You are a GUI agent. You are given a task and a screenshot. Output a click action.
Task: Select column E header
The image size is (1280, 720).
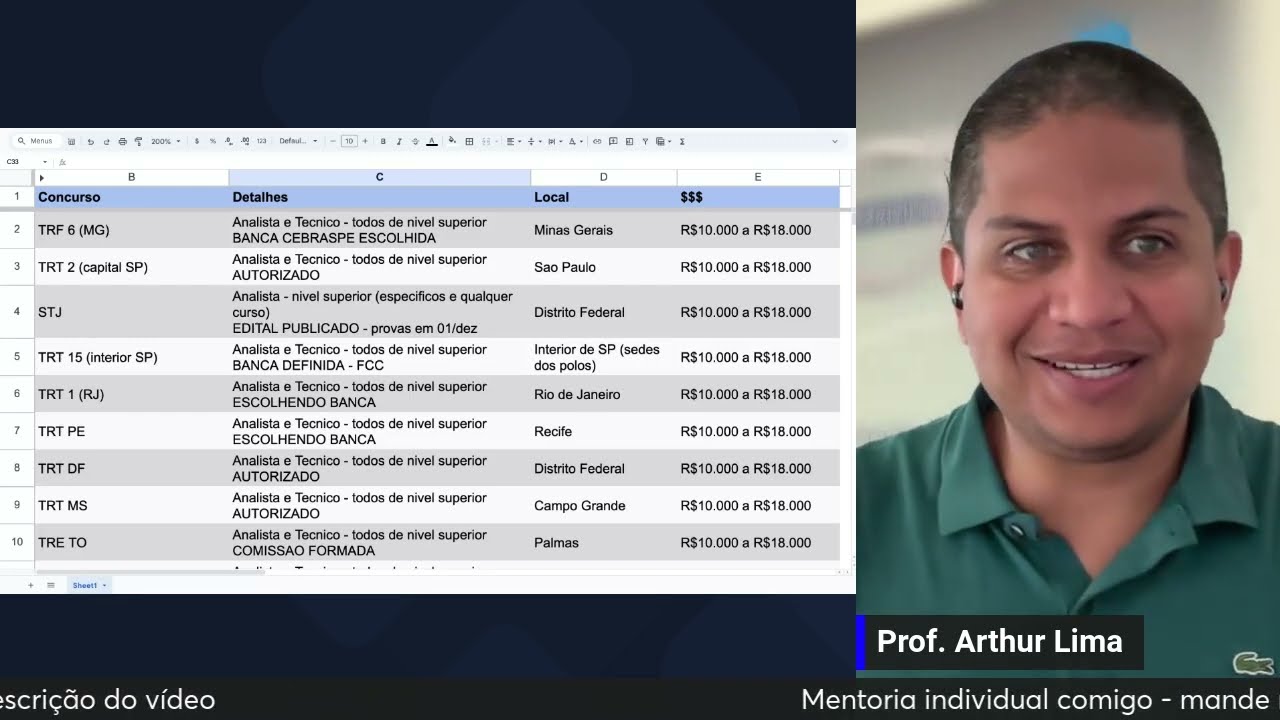[x=757, y=177]
